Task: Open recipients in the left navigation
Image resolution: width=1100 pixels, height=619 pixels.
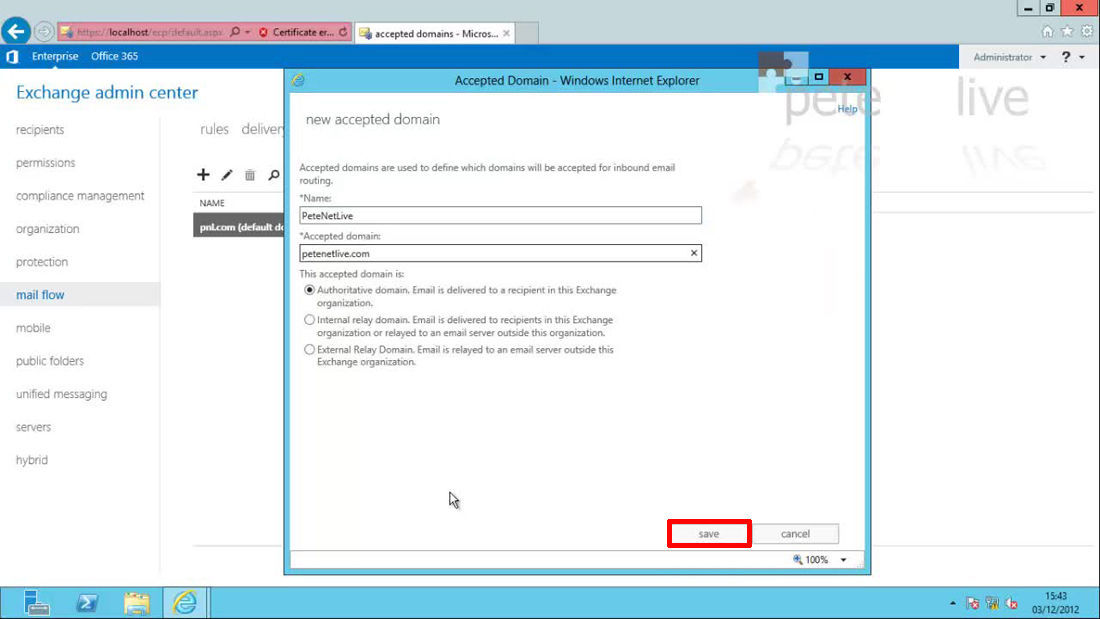Action: (x=40, y=130)
